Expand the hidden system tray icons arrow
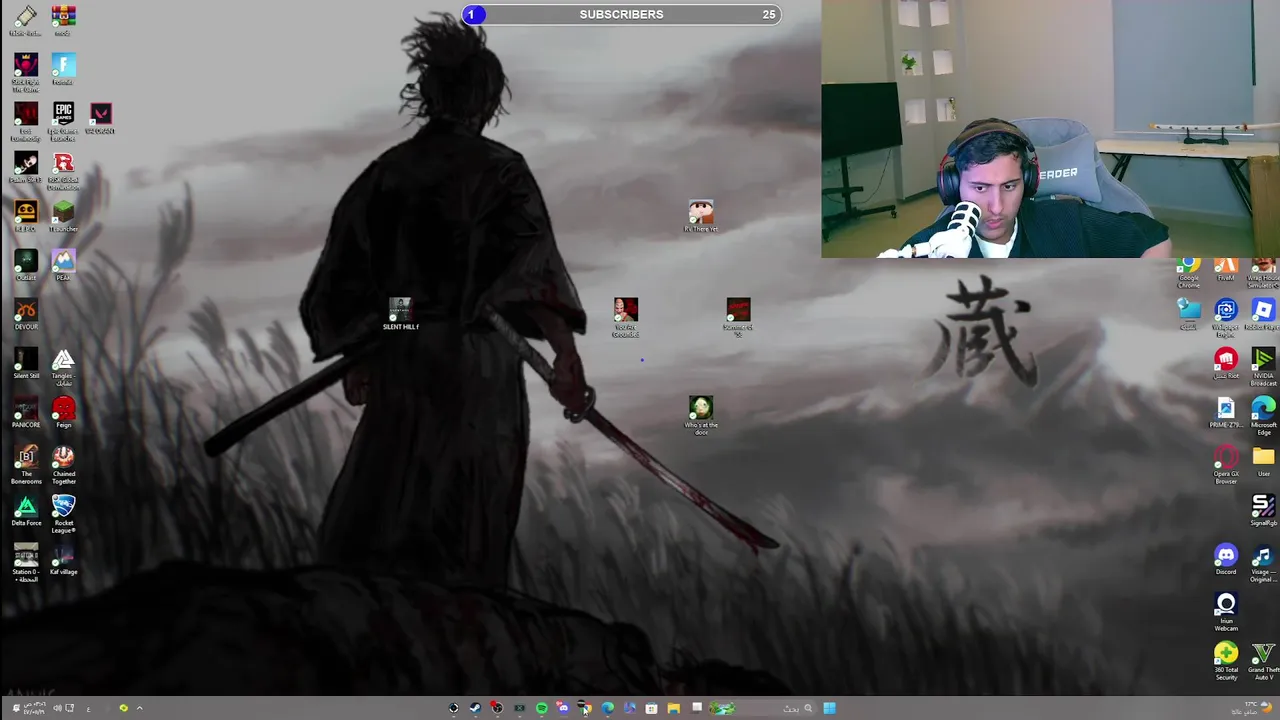Image resolution: width=1280 pixels, height=720 pixels. click(x=139, y=708)
